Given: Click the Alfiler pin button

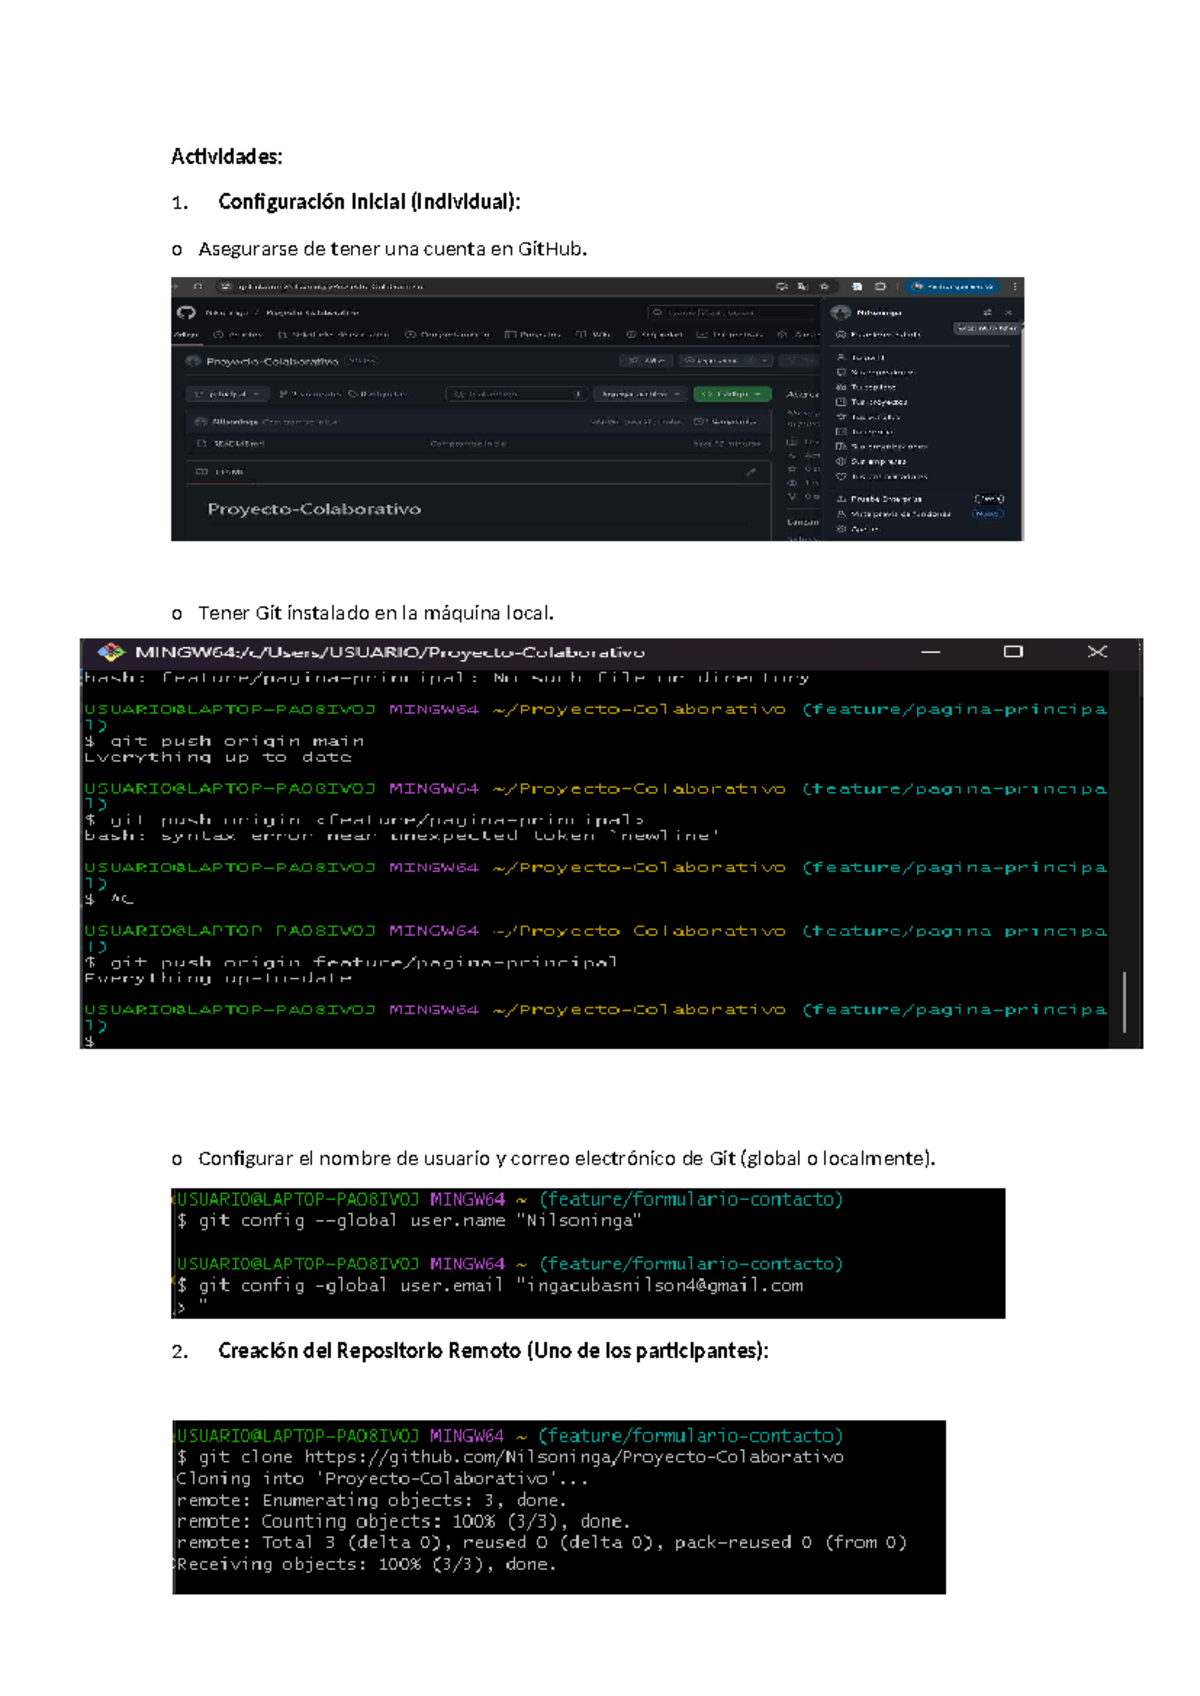Looking at the screenshot, I should tap(647, 361).
